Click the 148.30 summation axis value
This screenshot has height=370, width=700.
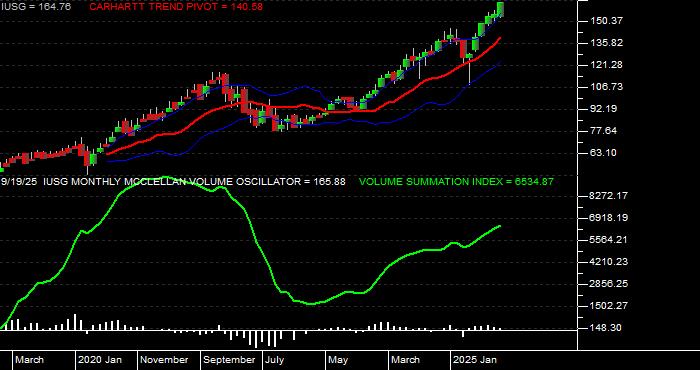[606, 328]
